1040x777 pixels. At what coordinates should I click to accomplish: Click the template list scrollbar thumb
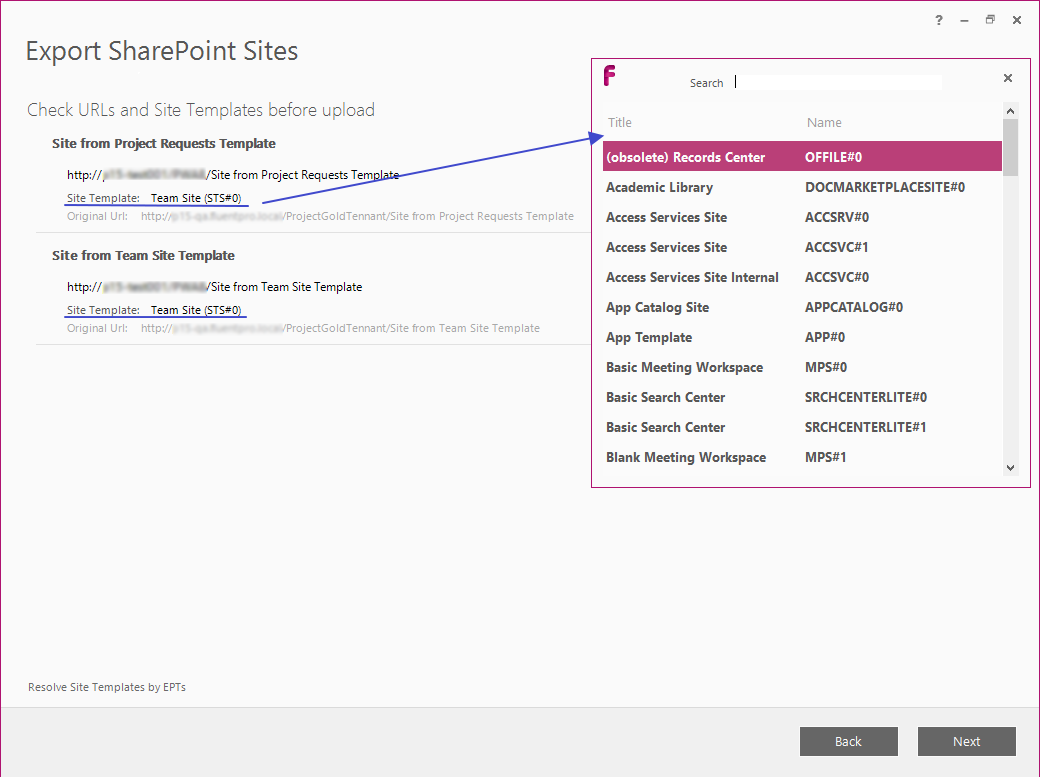[x=1010, y=147]
